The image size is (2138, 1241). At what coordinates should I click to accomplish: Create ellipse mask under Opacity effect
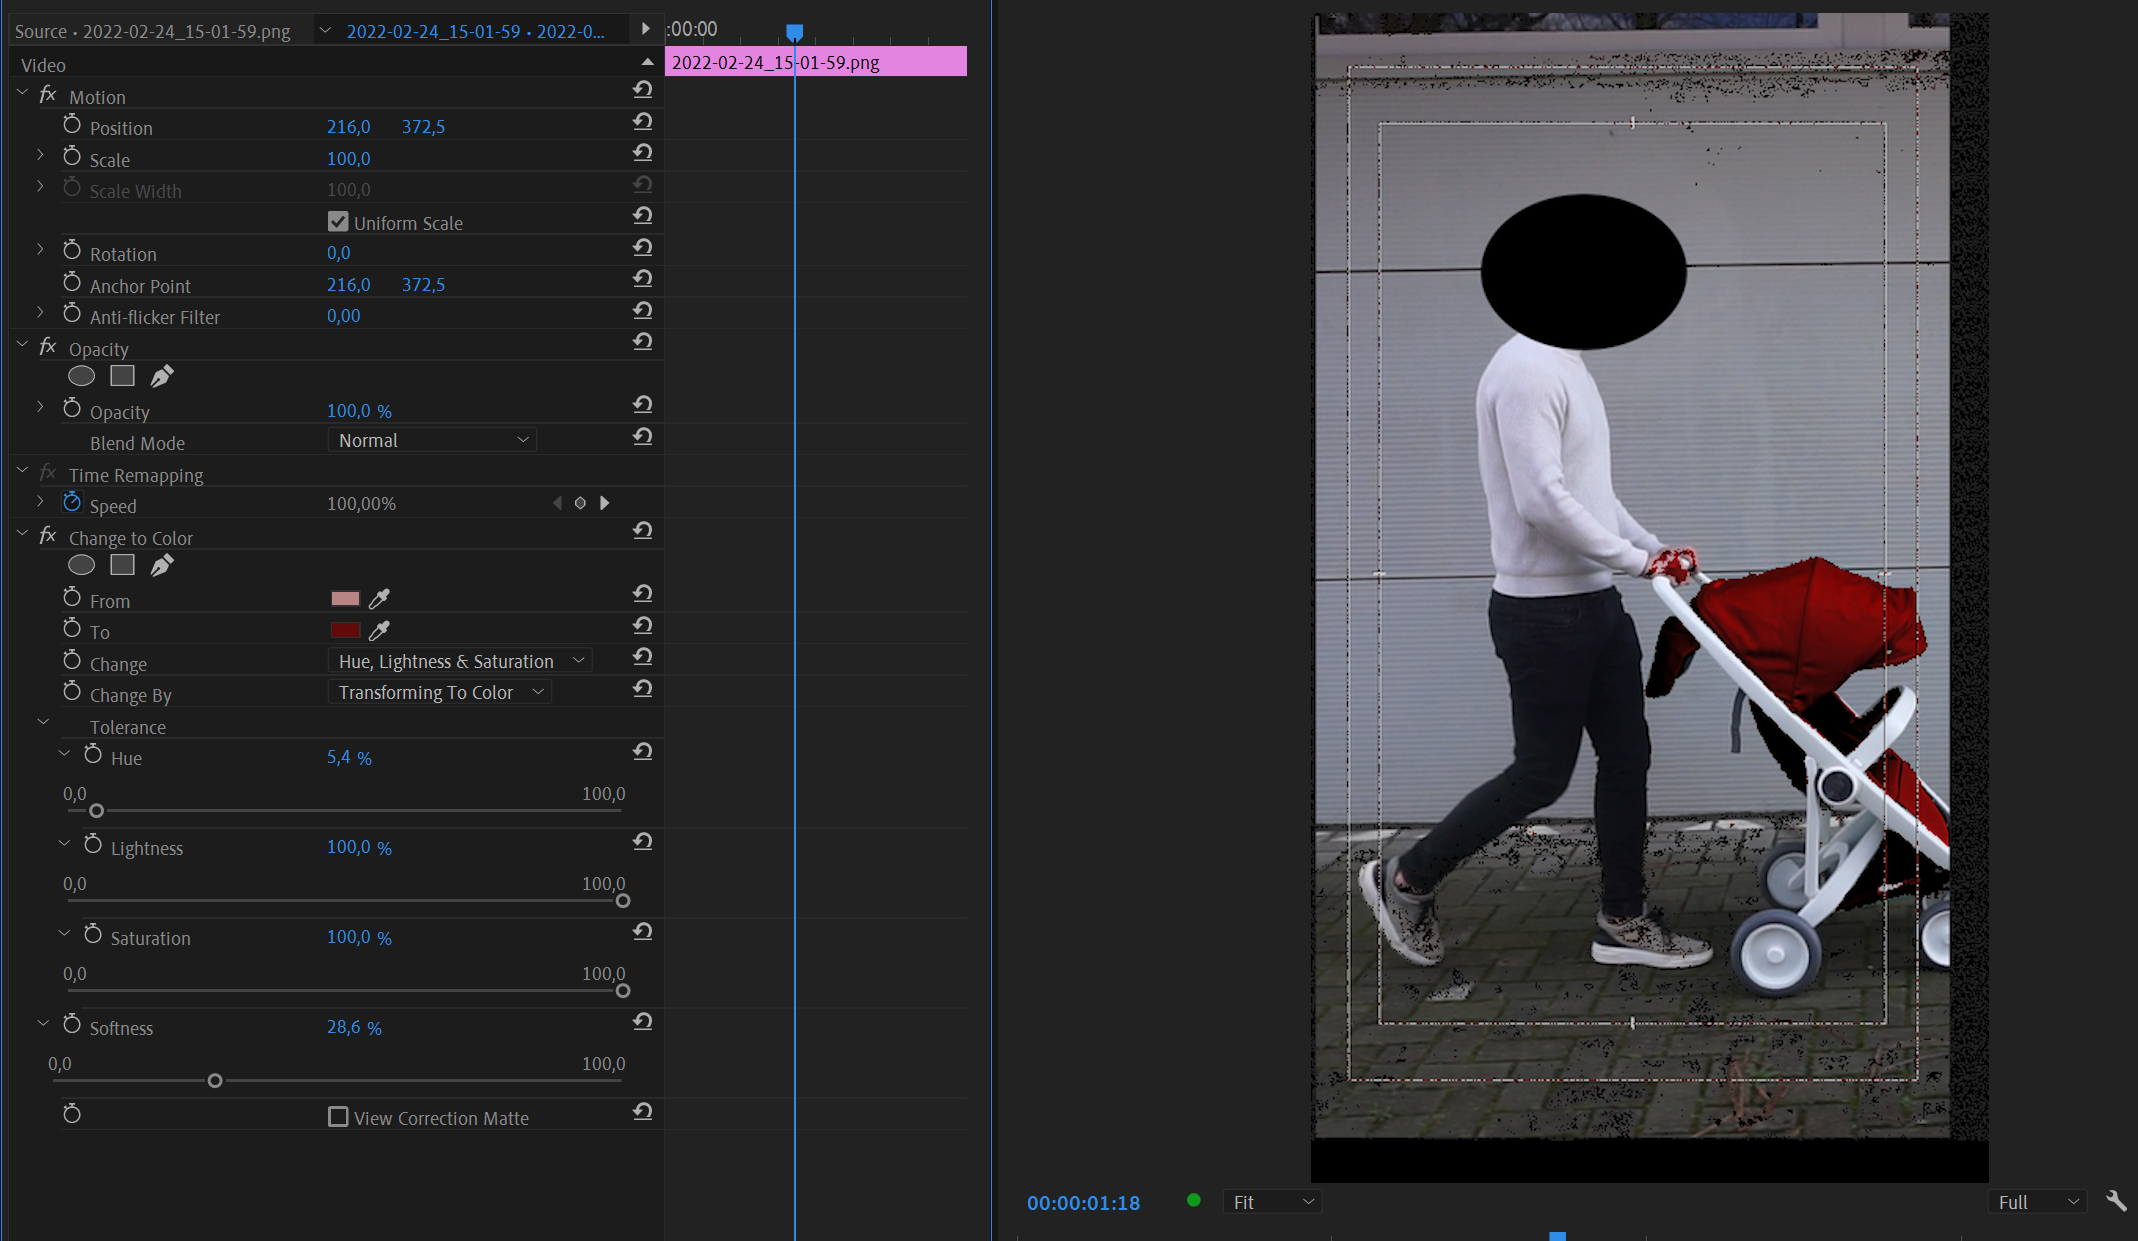click(81, 376)
